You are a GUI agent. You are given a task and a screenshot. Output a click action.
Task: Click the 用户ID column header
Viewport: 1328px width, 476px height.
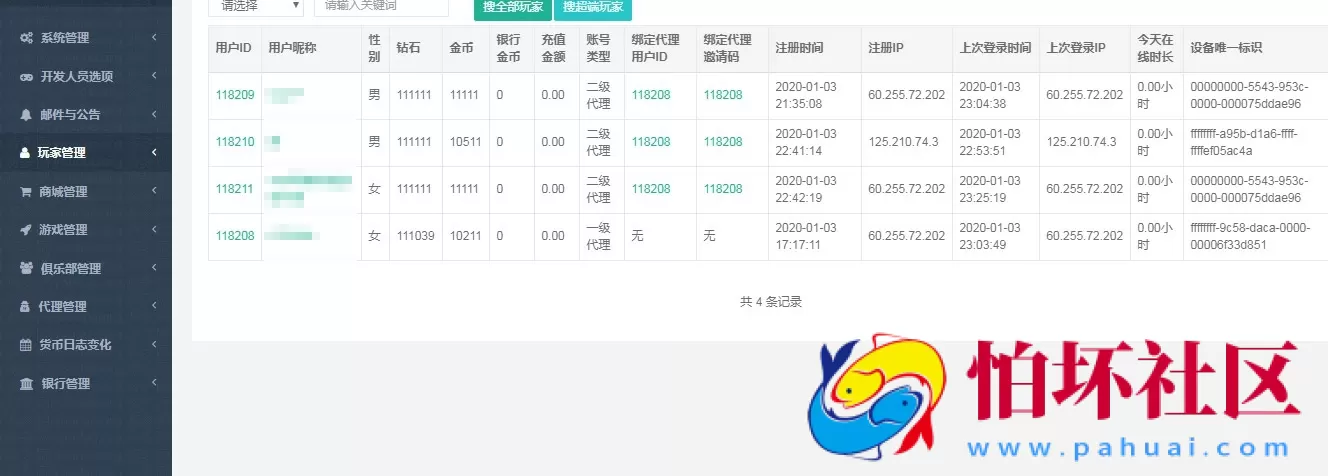click(x=234, y=48)
